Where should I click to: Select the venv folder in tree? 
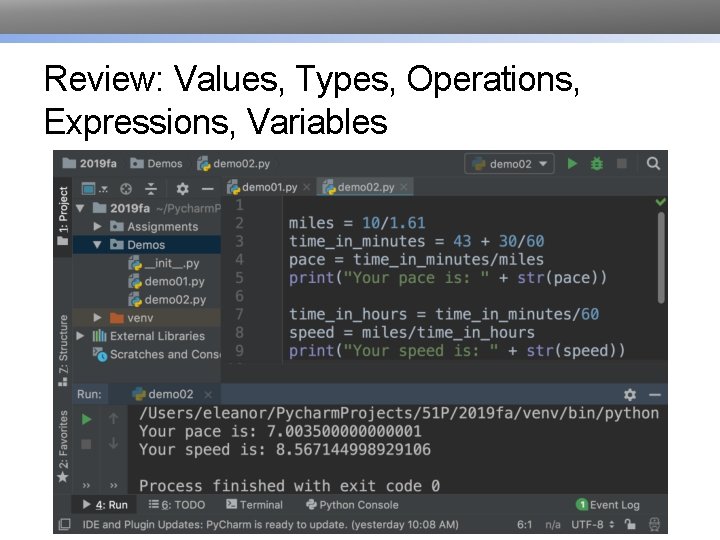[131, 318]
